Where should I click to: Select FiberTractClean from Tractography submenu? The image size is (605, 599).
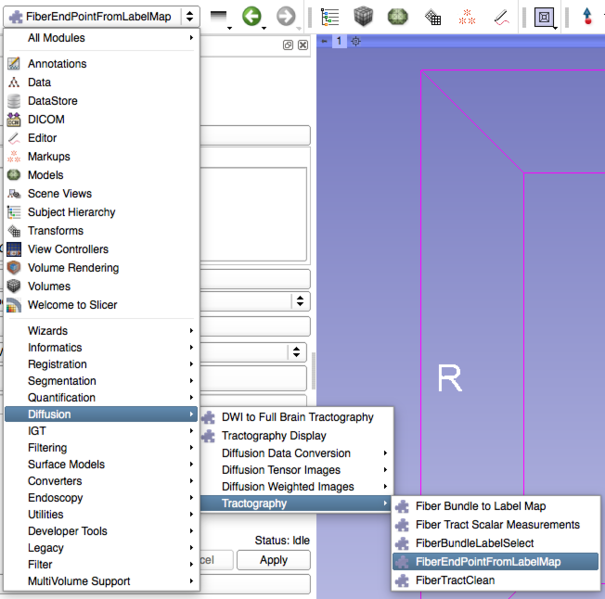(x=454, y=580)
